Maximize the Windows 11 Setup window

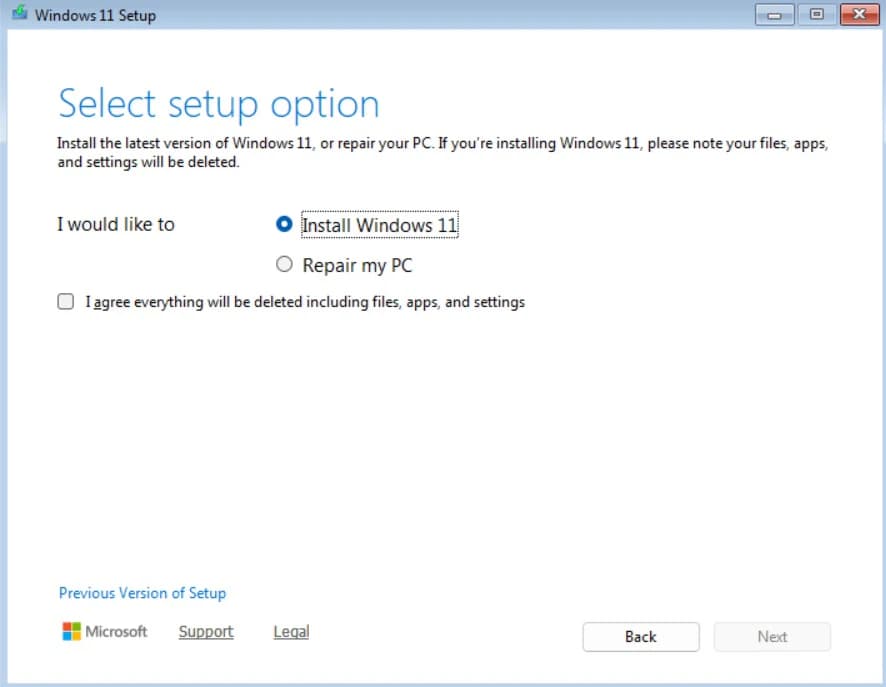click(x=816, y=14)
